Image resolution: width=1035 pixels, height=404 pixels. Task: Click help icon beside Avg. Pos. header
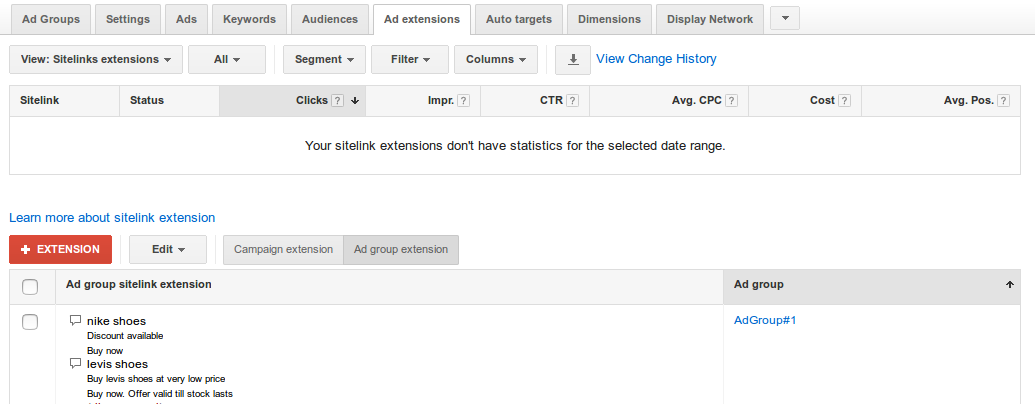(1003, 101)
